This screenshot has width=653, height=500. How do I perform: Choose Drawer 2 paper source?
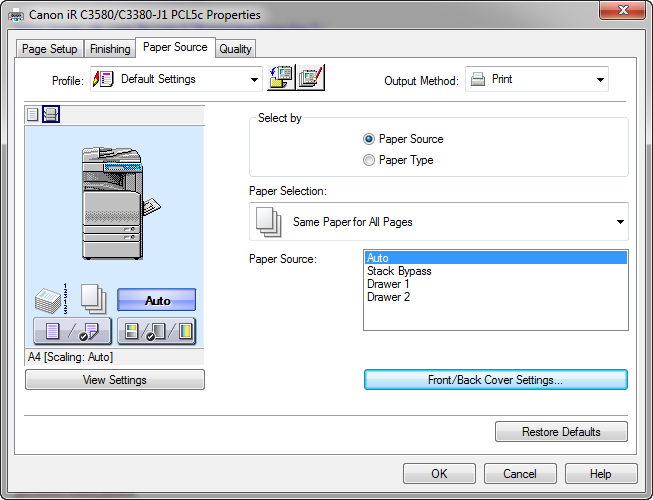tap(496, 297)
